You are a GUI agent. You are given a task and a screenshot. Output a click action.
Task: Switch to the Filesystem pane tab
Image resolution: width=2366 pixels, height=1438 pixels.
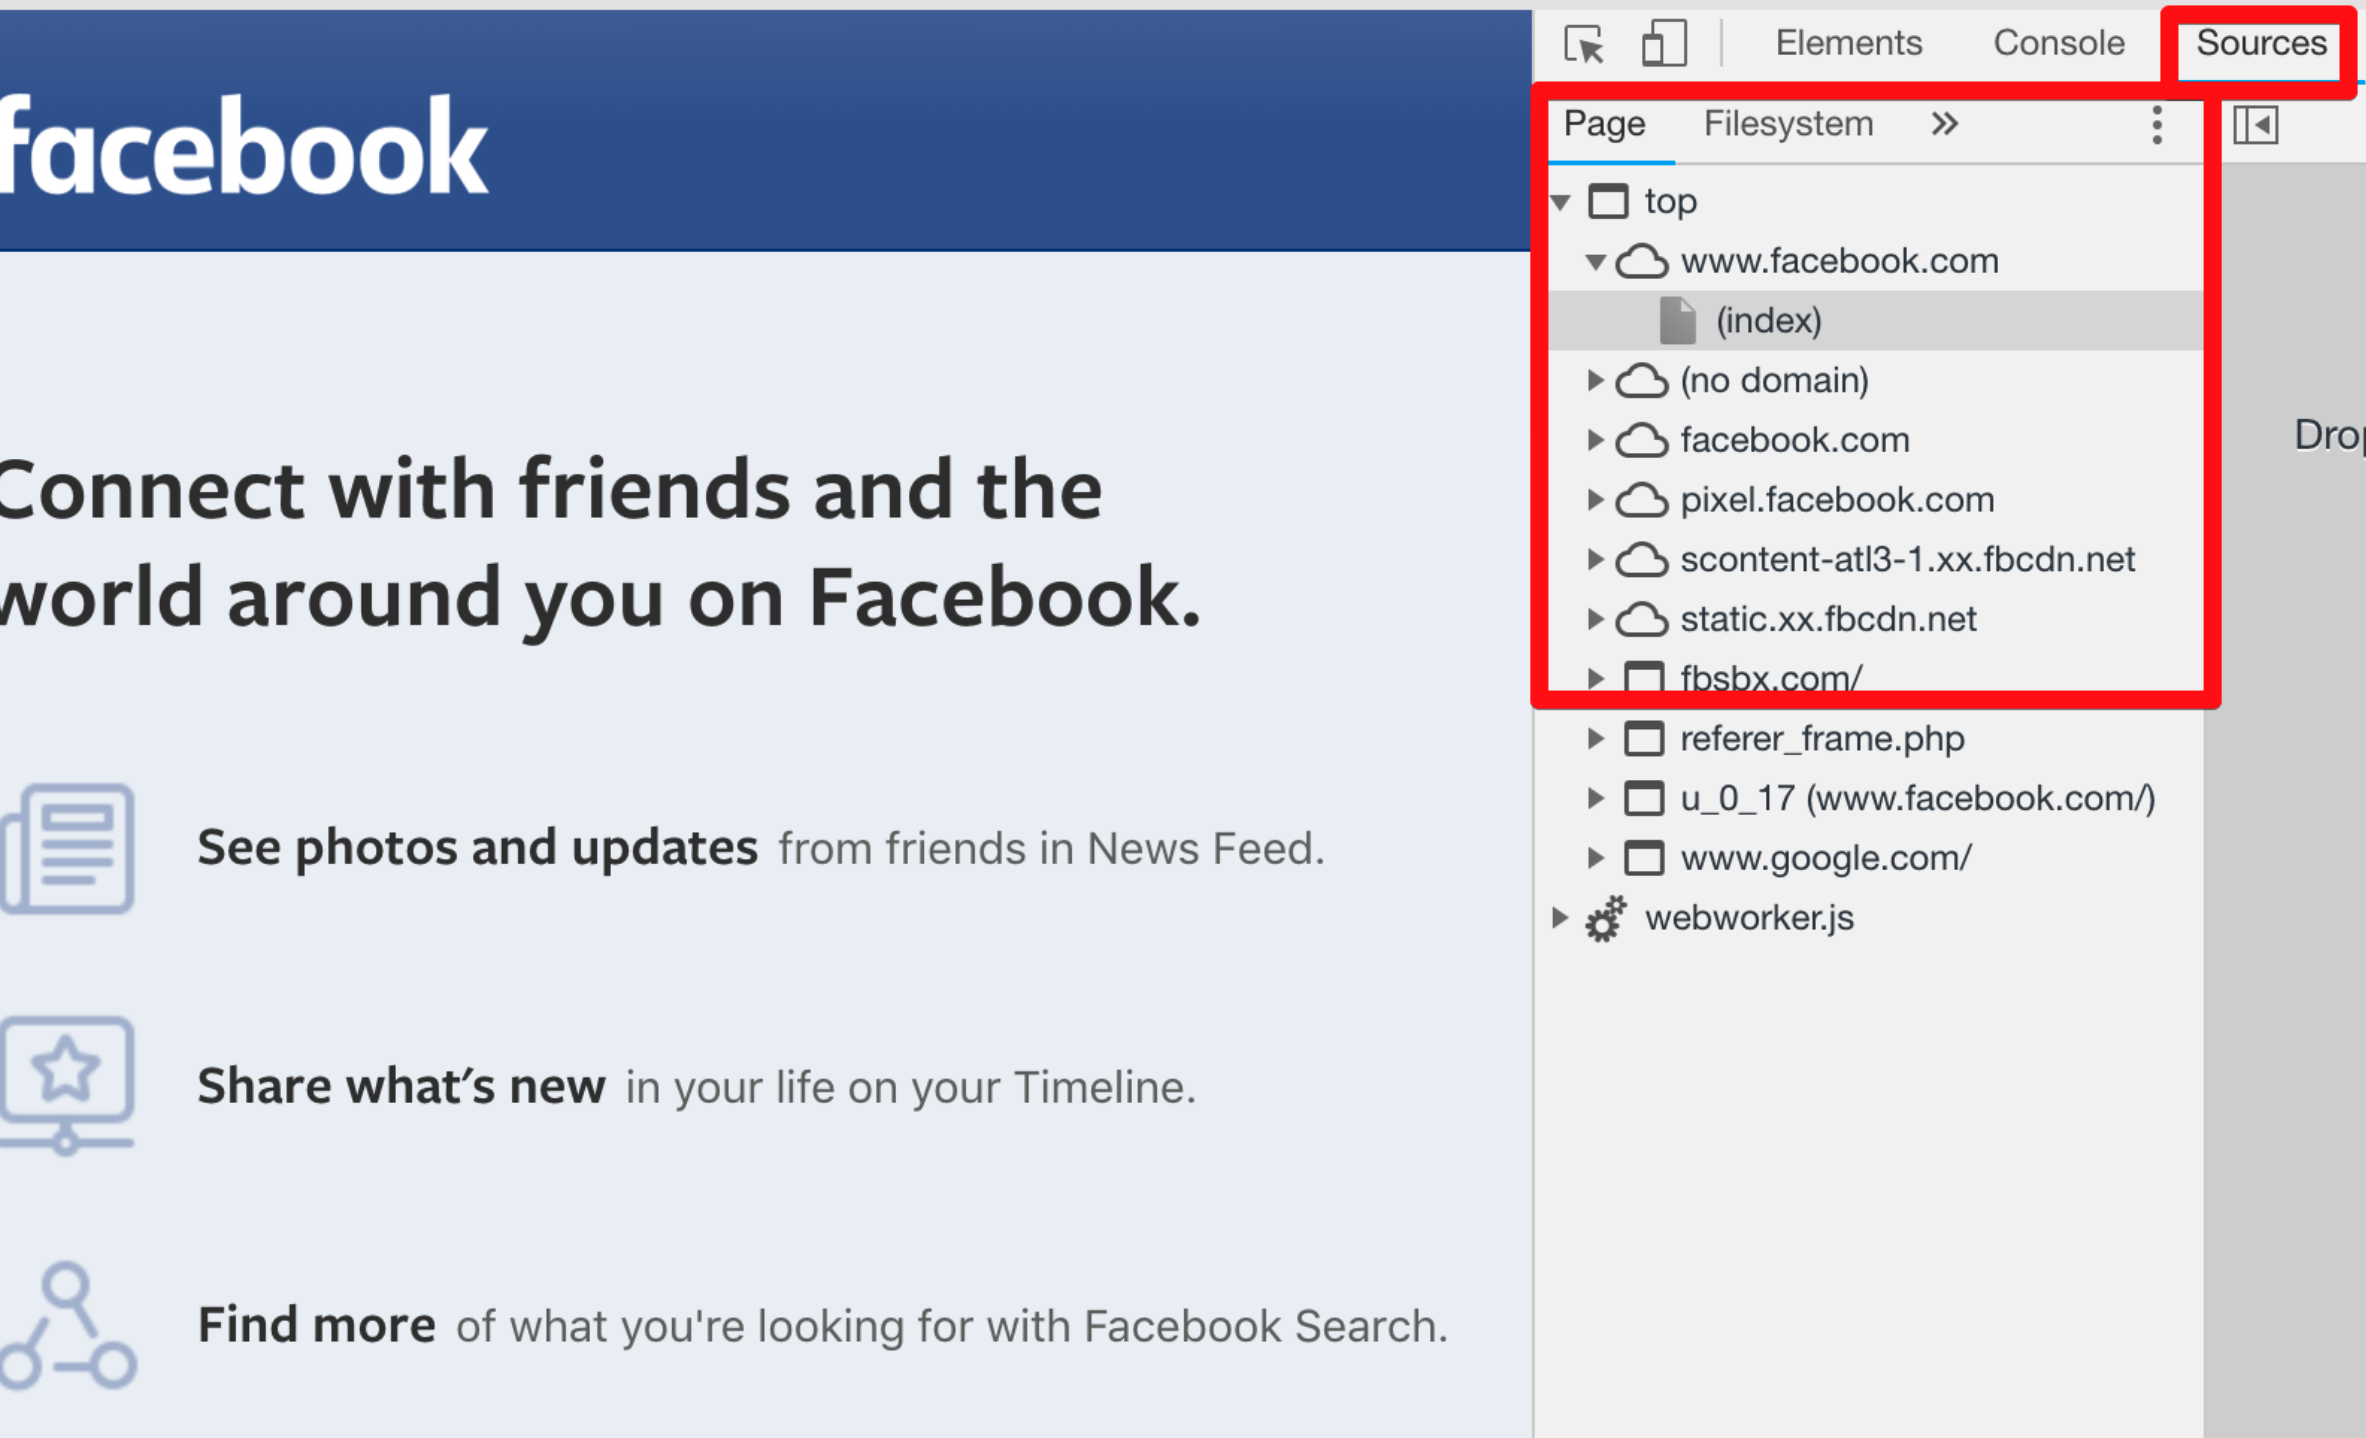1788,124
